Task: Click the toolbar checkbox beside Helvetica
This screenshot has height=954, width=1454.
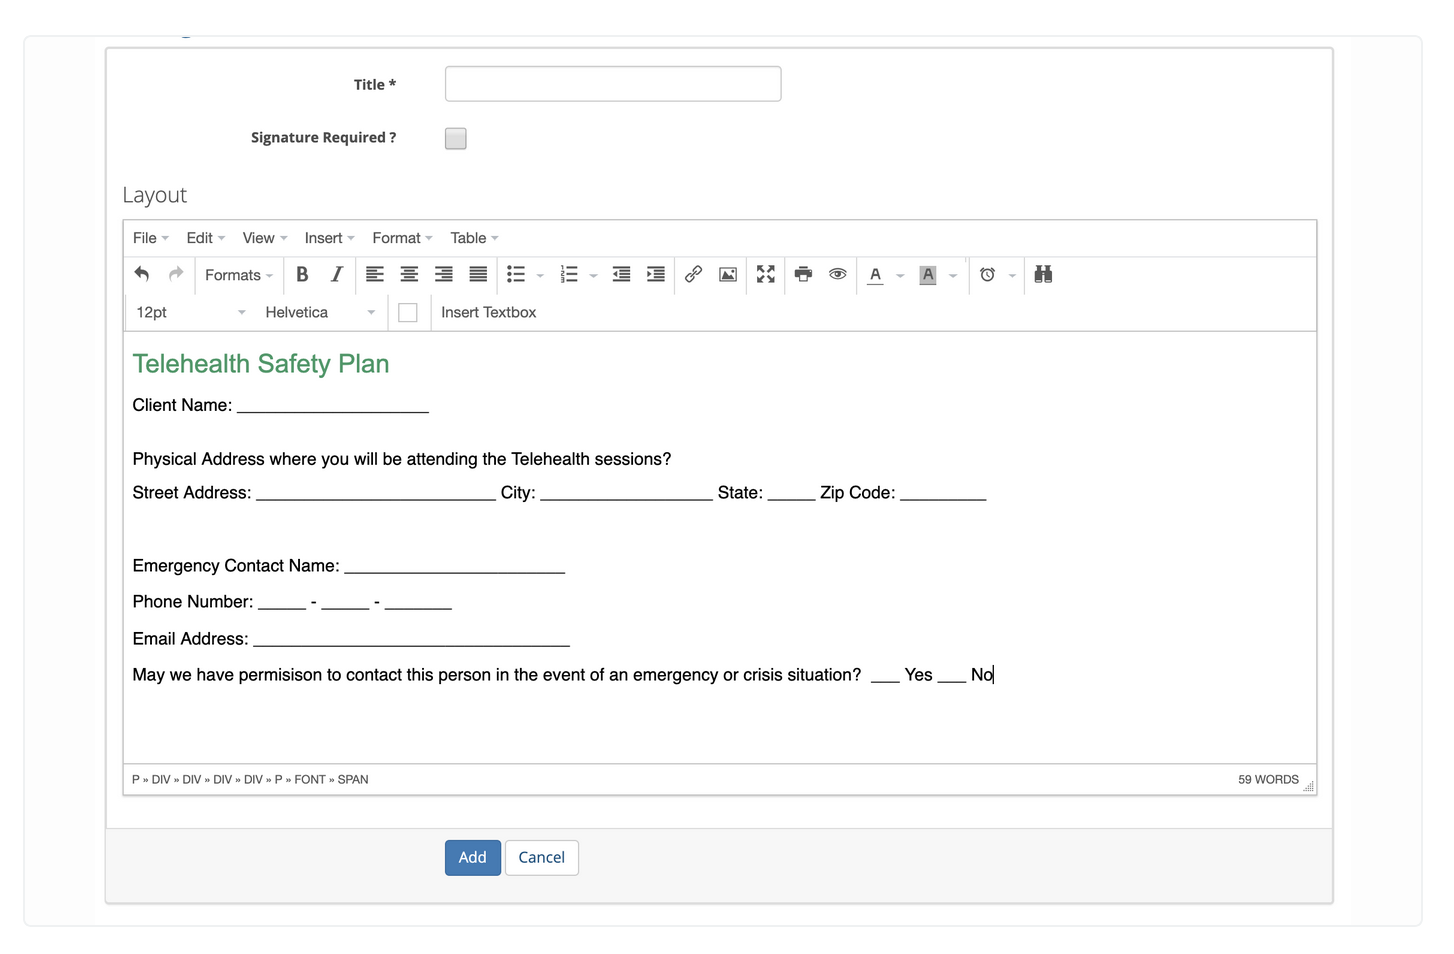Action: tap(408, 313)
